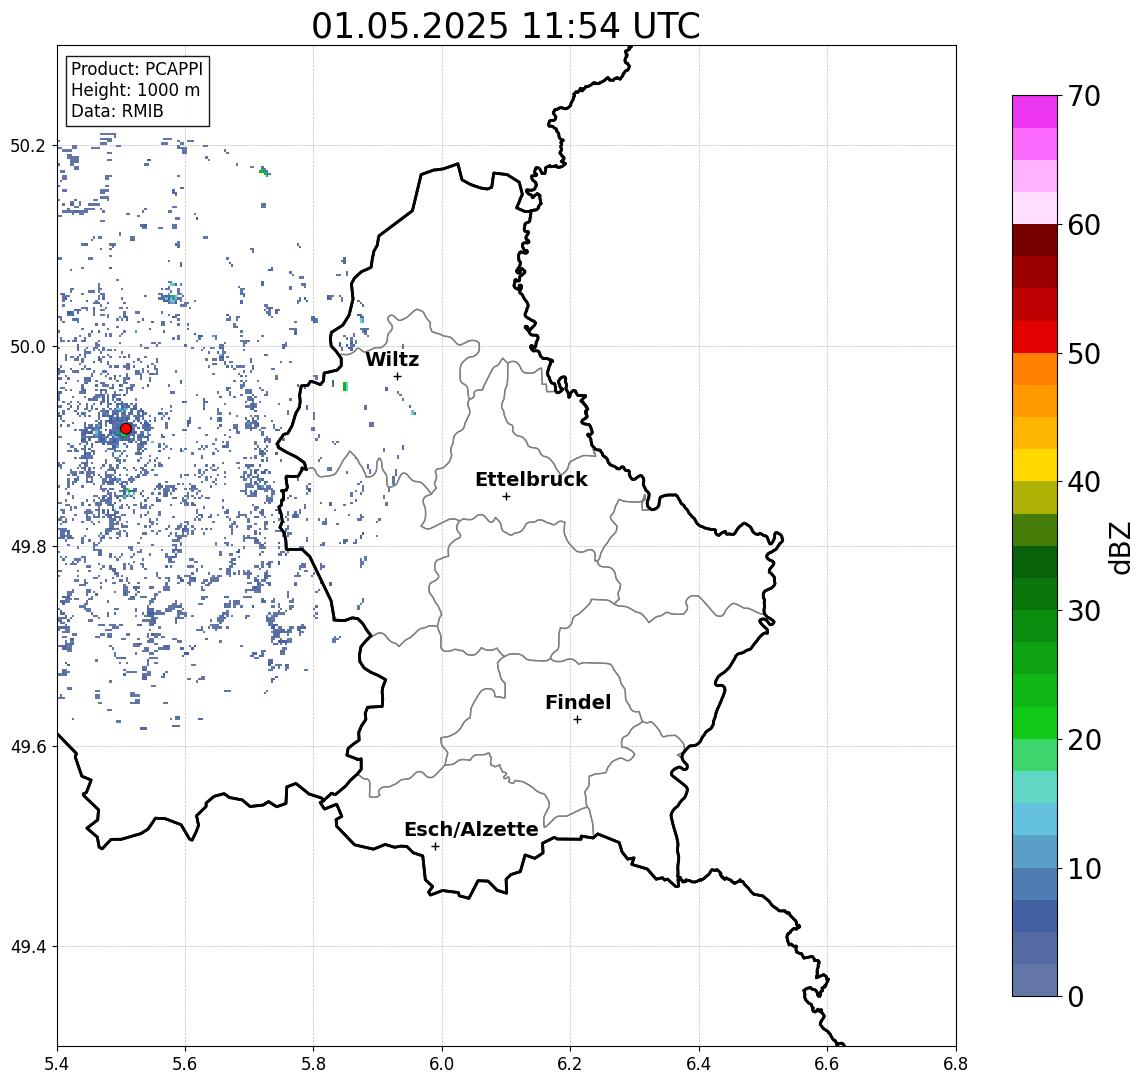Click longitude tick label 5.8

(x=313, y=1064)
